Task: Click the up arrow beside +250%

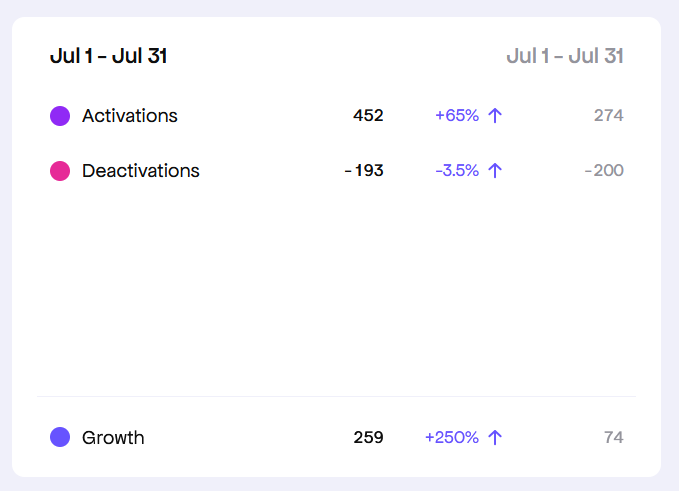Action: pyautogui.click(x=495, y=437)
